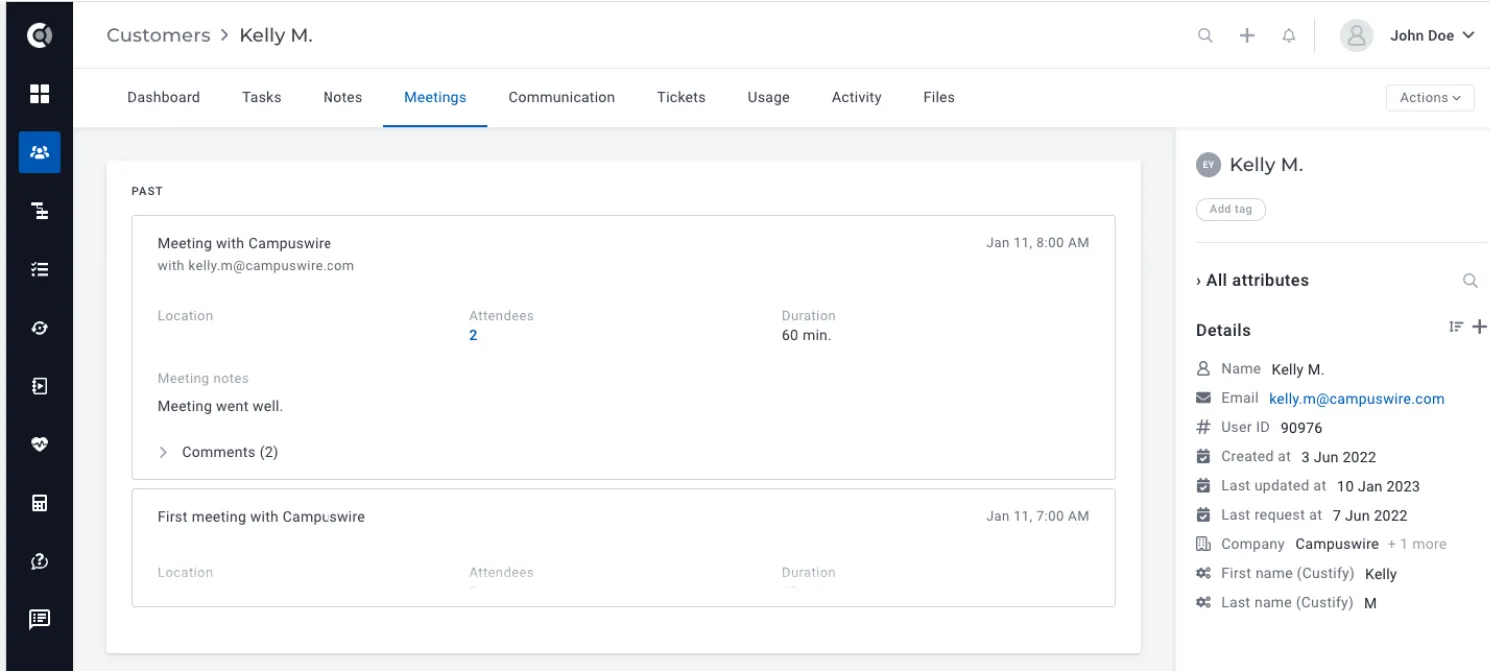The image size is (1490, 671).
Task: Click the timeline-style icon in sidebar
Action: tap(39, 211)
